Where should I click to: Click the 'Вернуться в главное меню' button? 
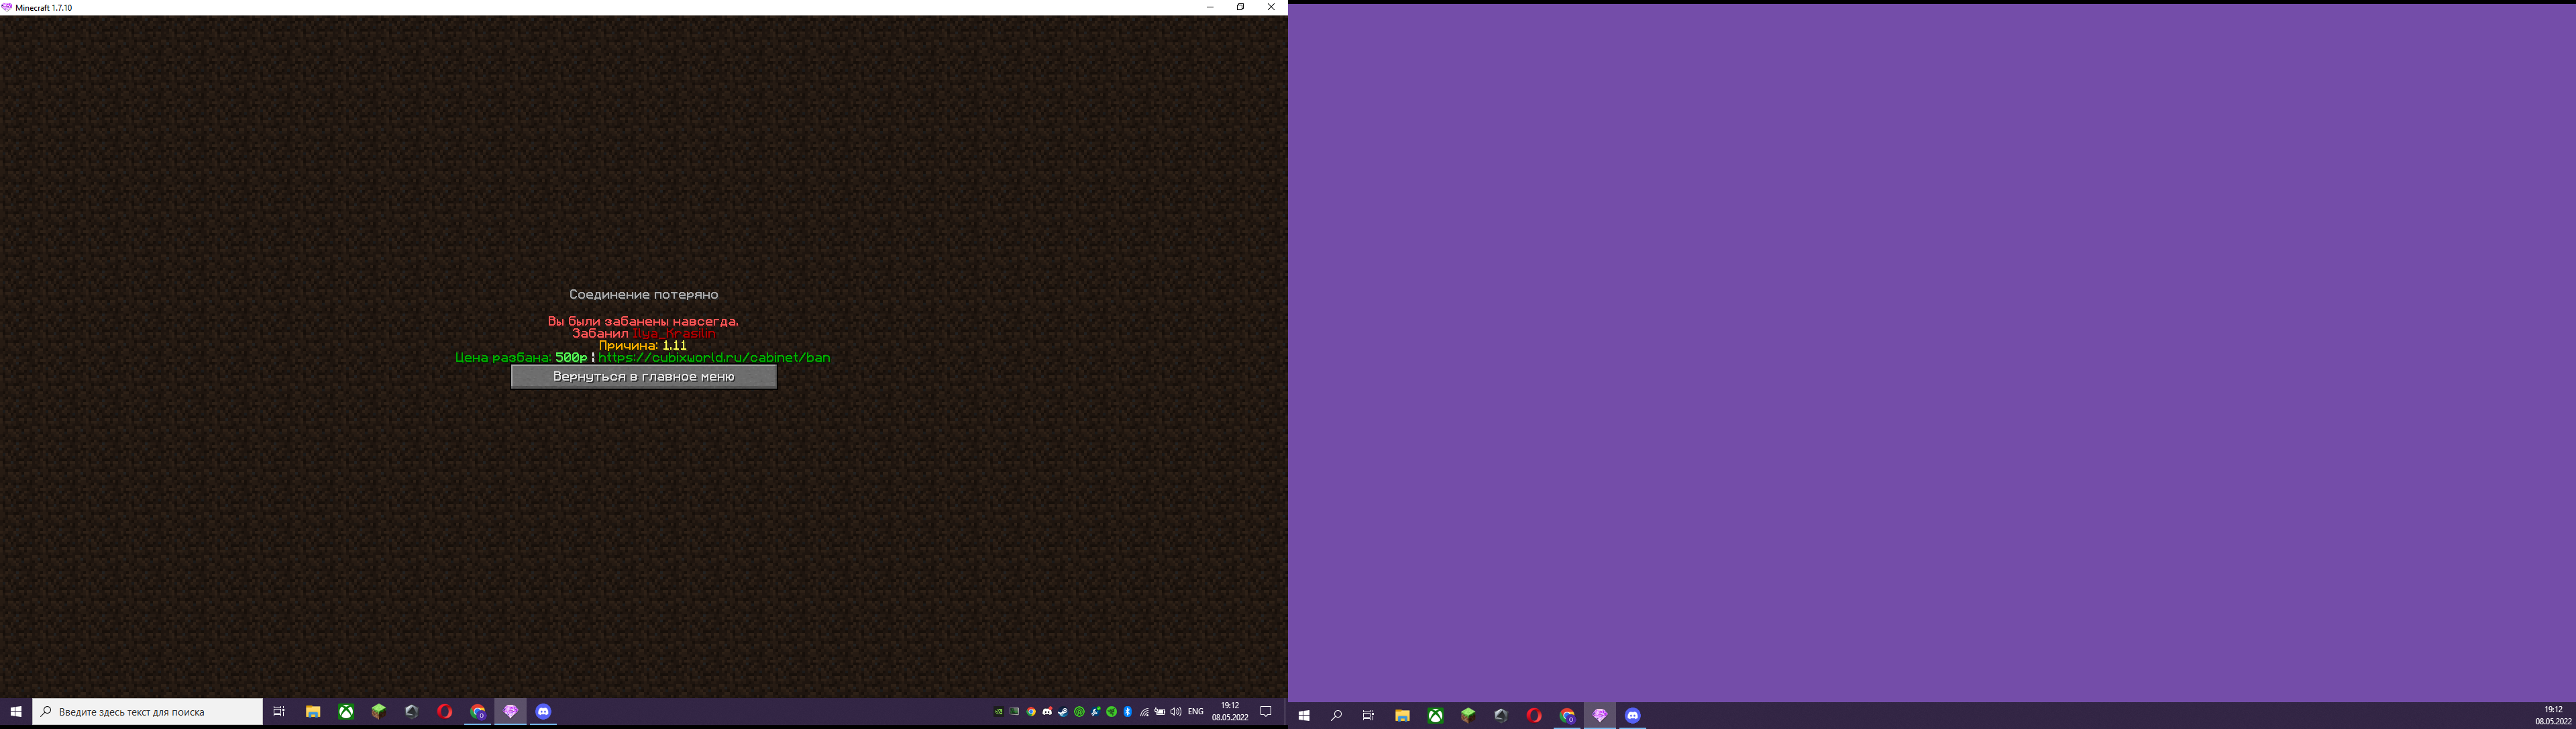coord(643,377)
